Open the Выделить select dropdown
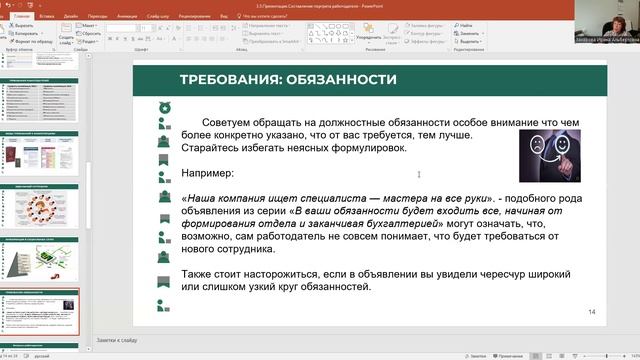Screen dimensions: 640x360 [x=468, y=41]
